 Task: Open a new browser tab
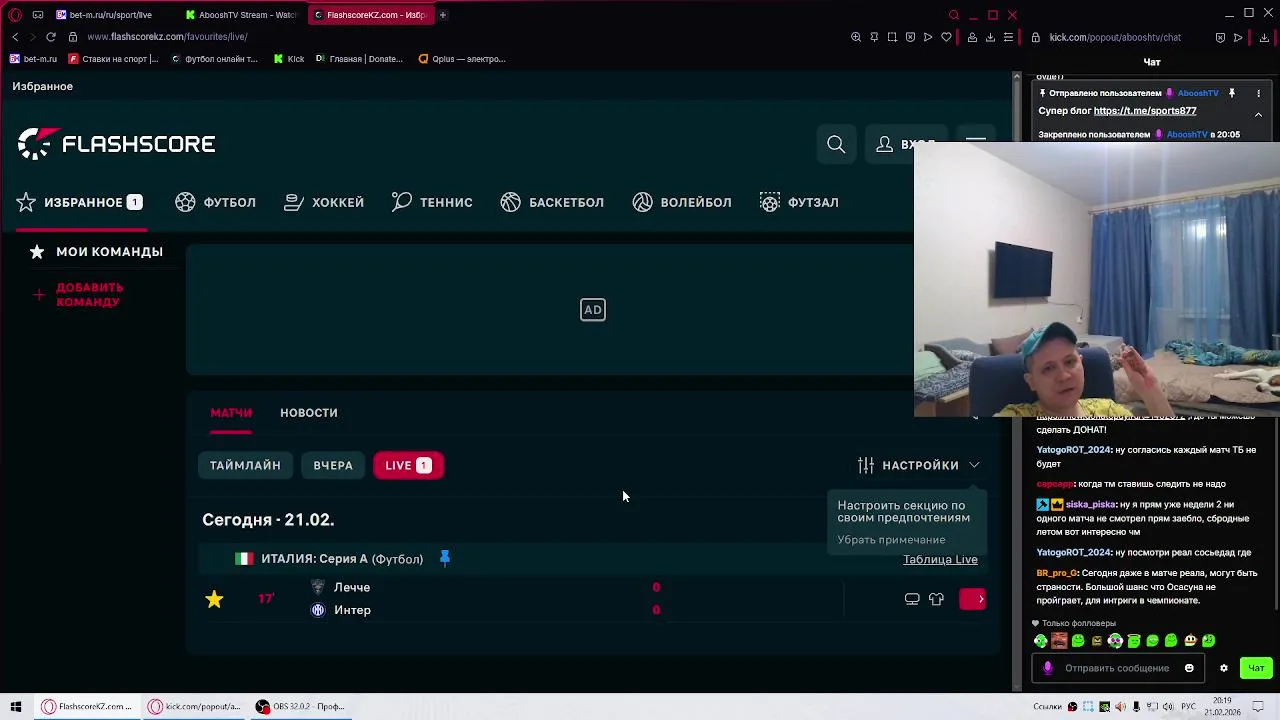(443, 15)
